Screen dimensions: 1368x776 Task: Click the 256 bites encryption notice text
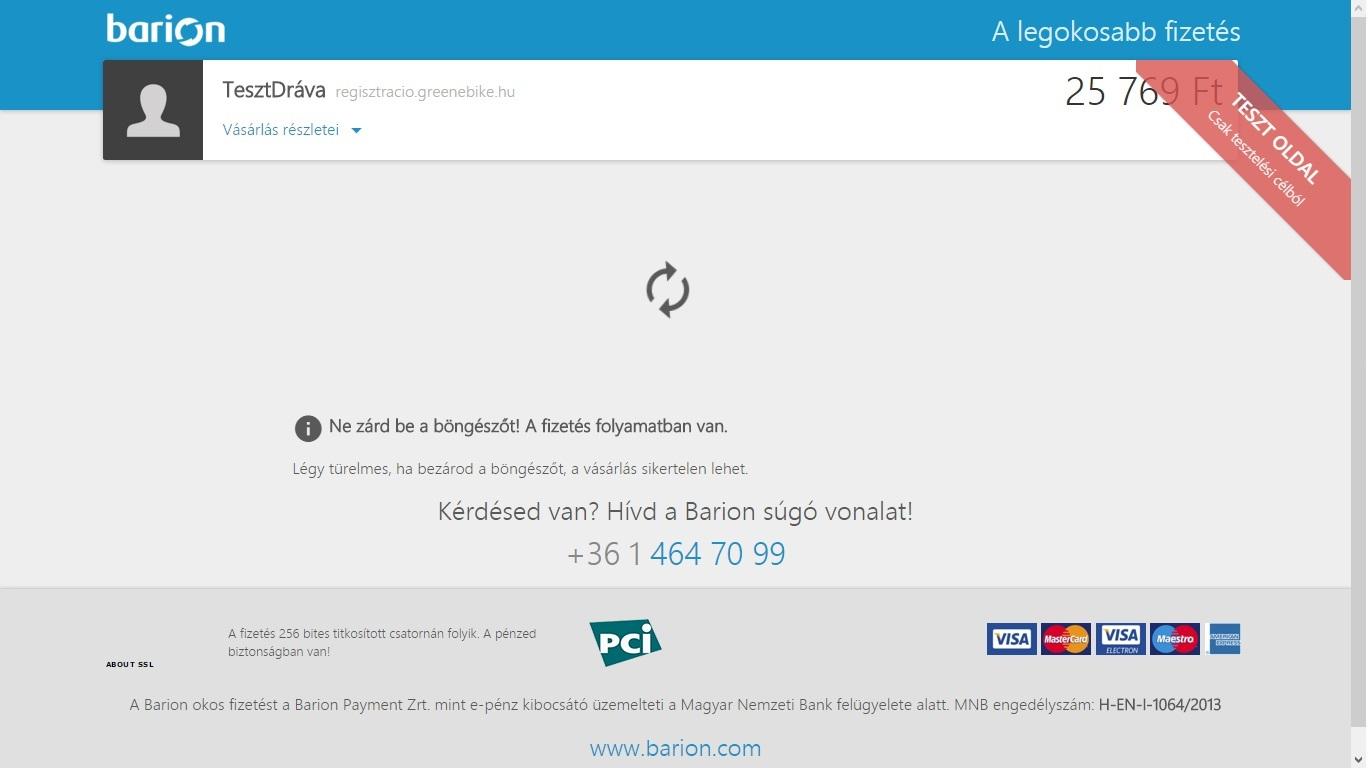point(382,642)
